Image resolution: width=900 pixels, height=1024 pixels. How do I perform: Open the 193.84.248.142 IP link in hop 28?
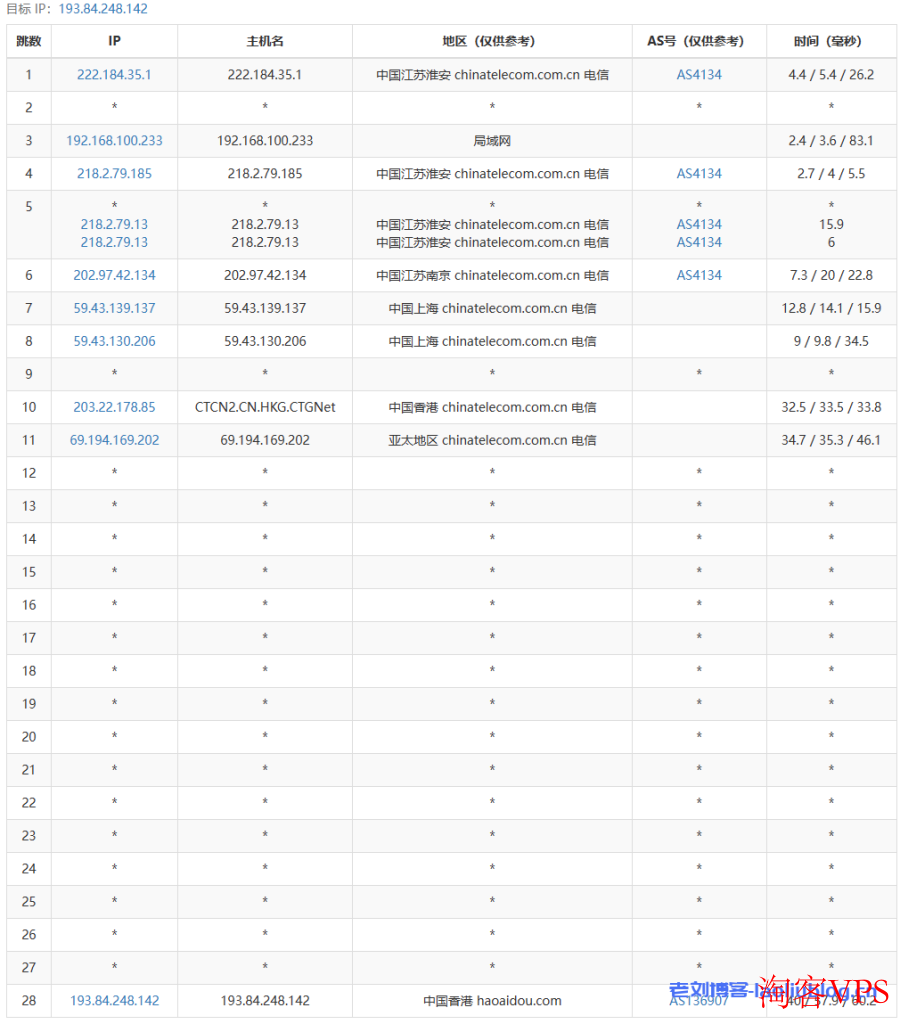click(114, 1000)
